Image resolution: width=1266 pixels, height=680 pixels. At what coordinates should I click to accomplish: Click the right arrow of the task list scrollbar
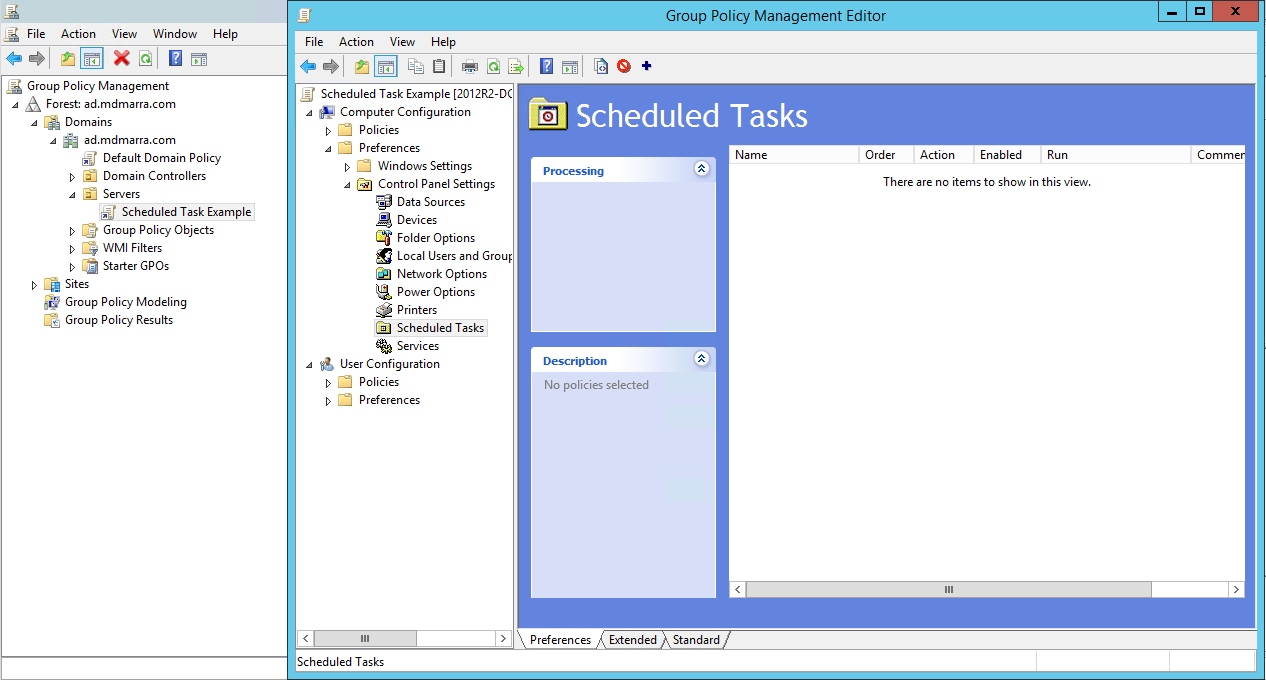(1236, 590)
